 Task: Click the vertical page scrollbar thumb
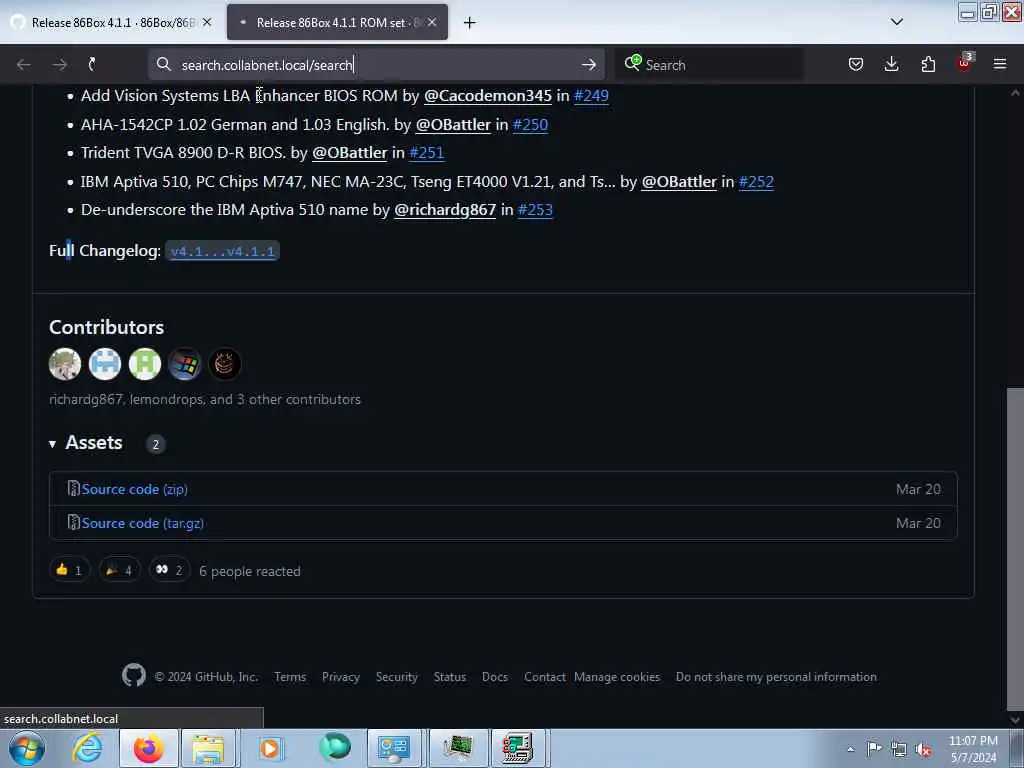click(x=1015, y=549)
